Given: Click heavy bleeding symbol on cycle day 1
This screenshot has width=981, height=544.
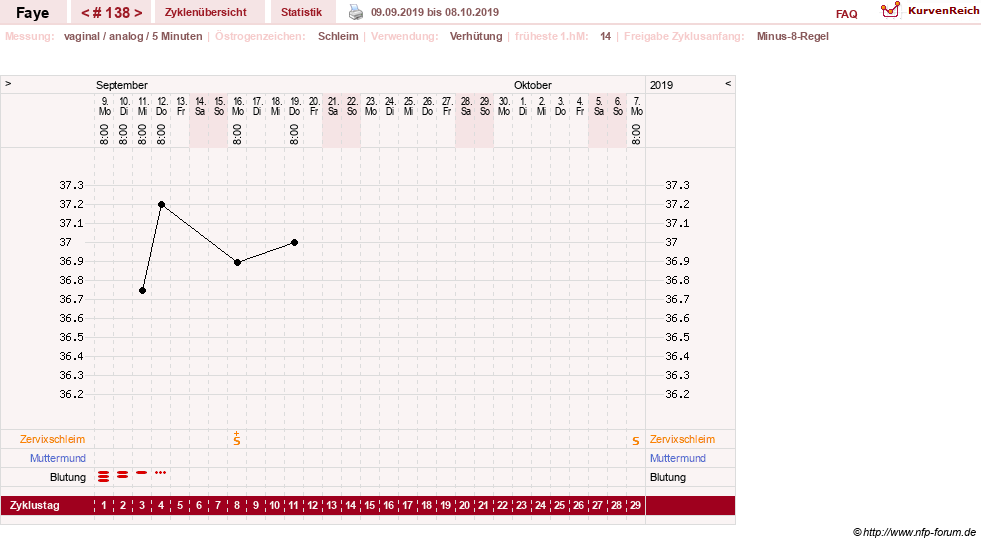Looking at the screenshot, I should pyautogui.click(x=104, y=477).
